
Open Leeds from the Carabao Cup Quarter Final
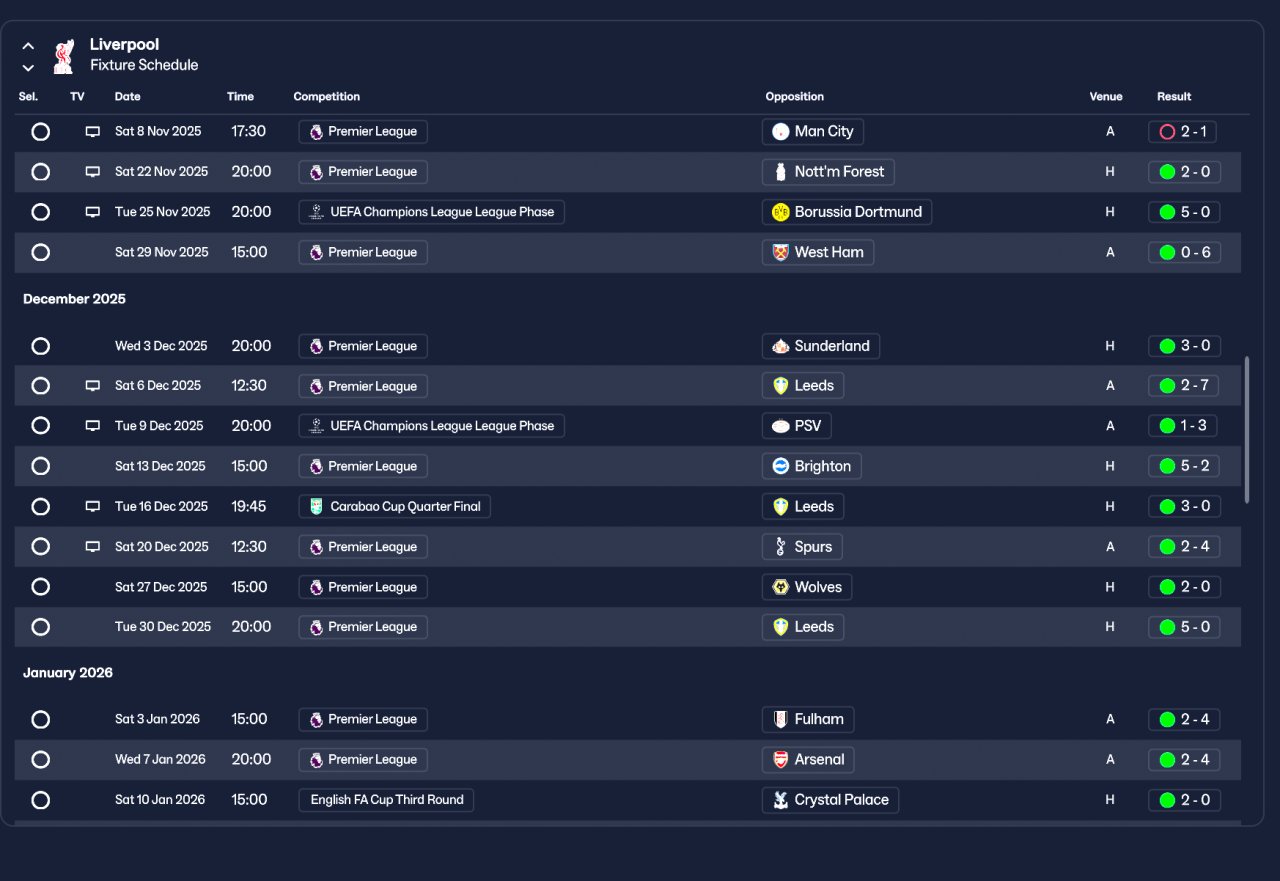[803, 507]
